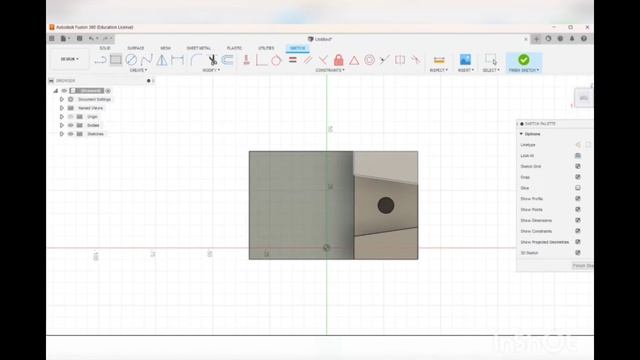Image resolution: width=640 pixels, height=360 pixels.
Task: Toggle visibility eye of Origin folder
Action: coord(71,117)
